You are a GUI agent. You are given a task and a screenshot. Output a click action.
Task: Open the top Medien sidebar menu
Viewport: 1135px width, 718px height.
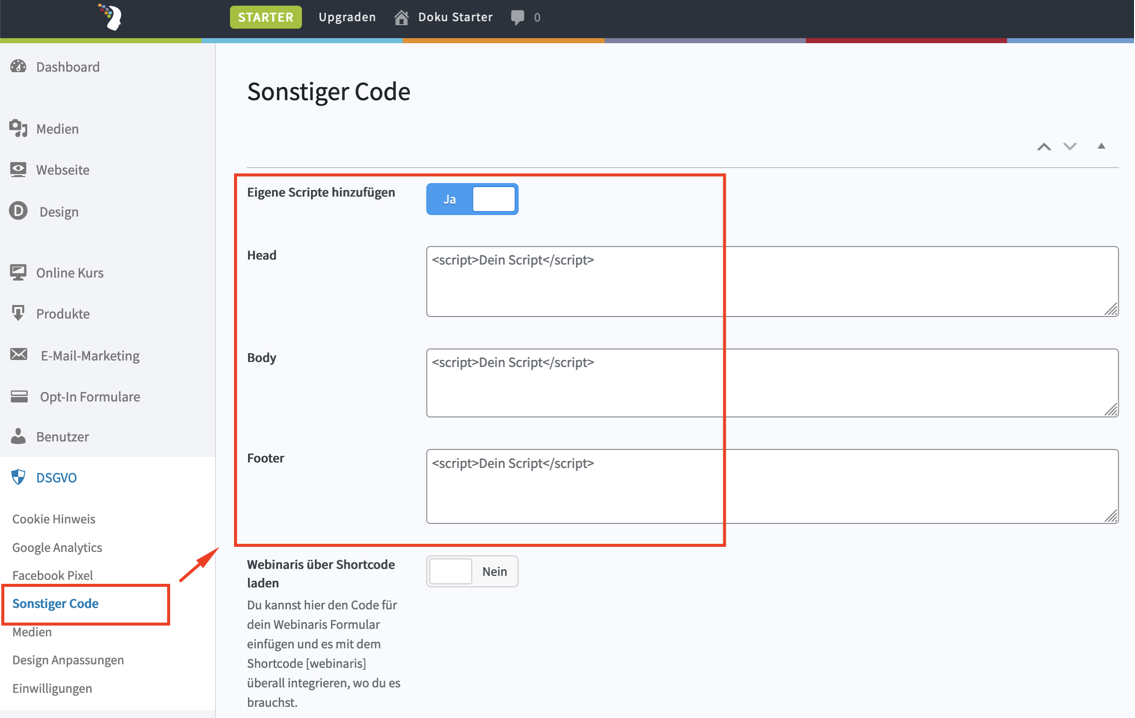click(57, 129)
